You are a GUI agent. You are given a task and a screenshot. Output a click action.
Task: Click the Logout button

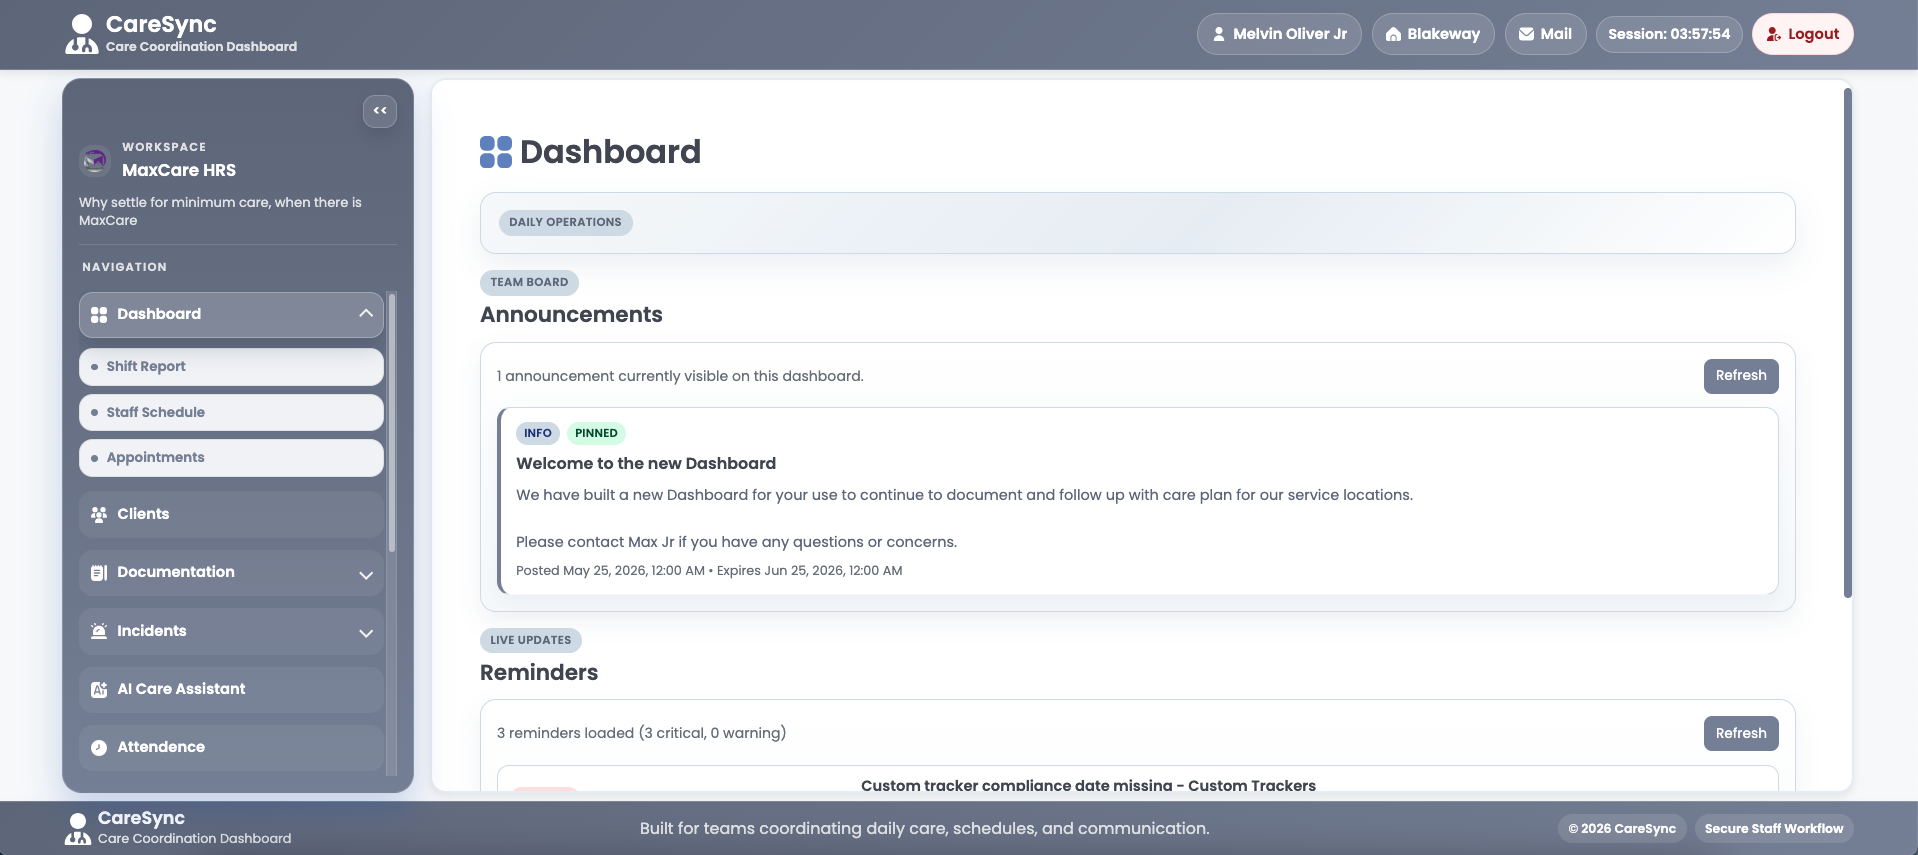pyautogui.click(x=1802, y=34)
